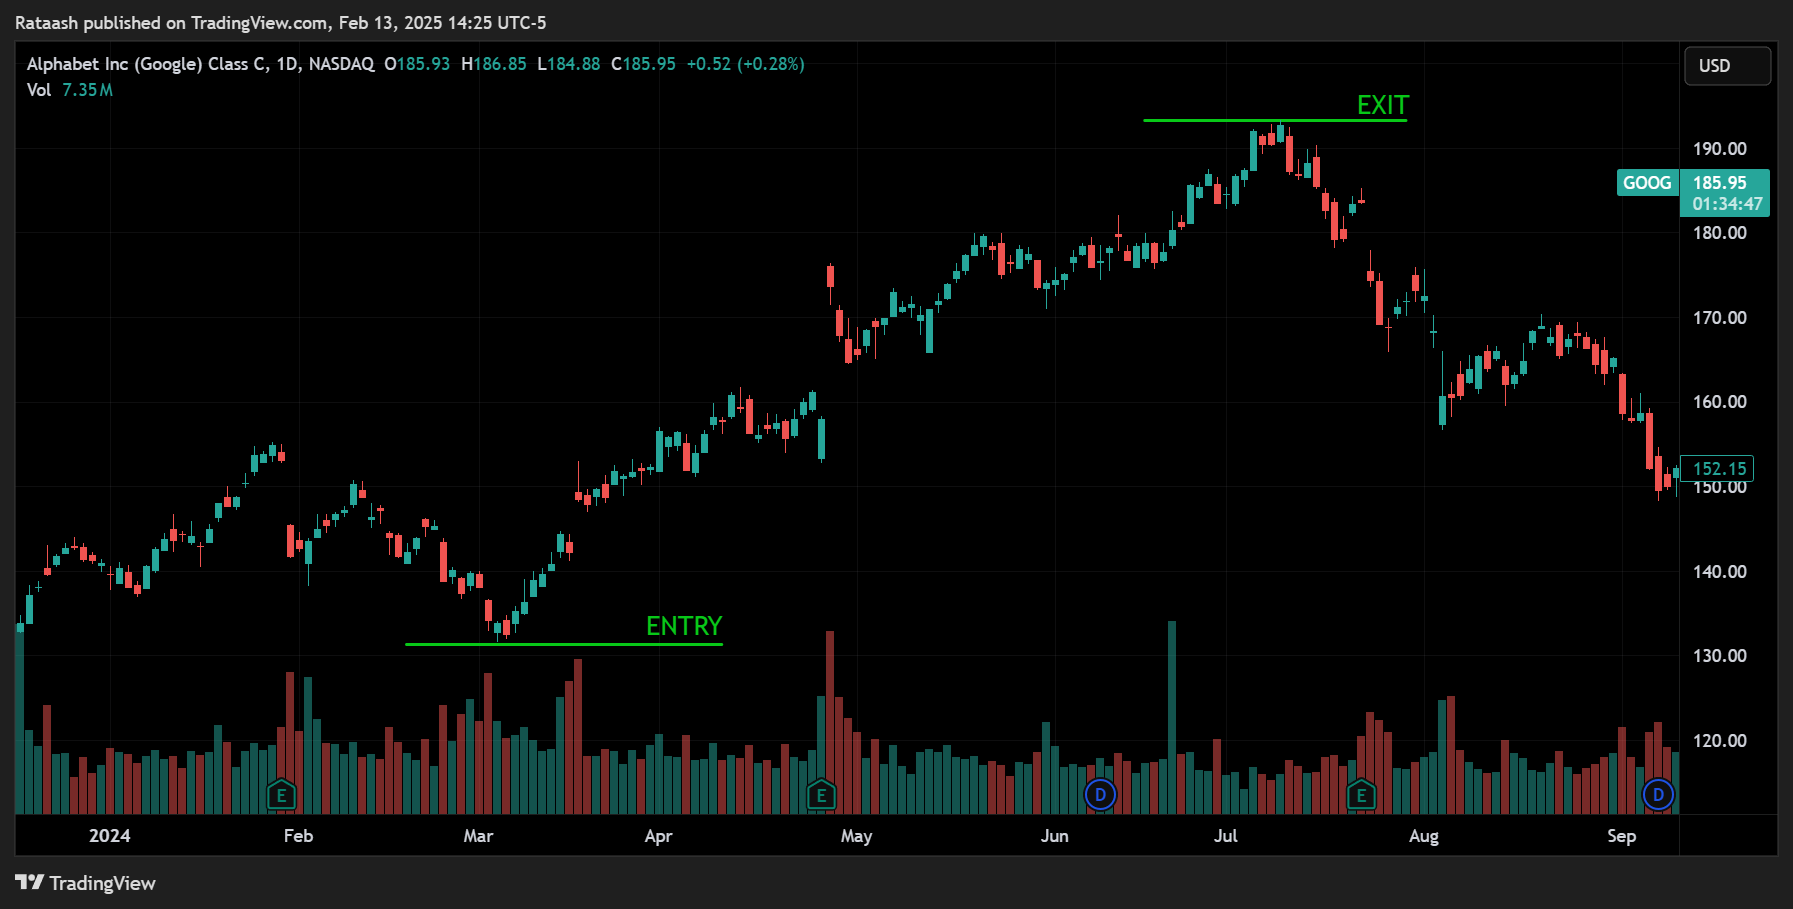Click the dividend D marker near Sep
The width and height of the screenshot is (1793, 909).
coord(1658,795)
